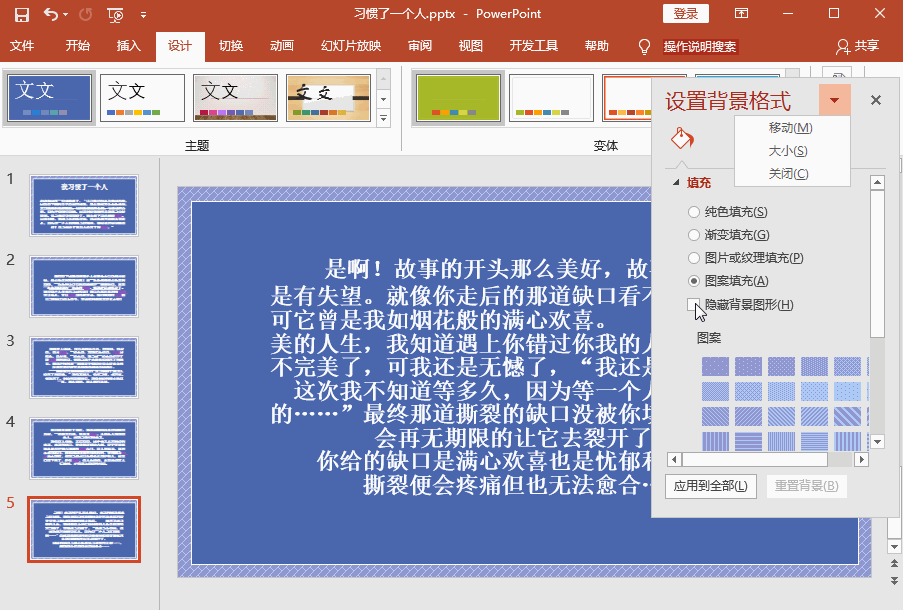The image size is (903, 610).
Task: Switch to the 开始 Home tab
Action: coord(77,46)
